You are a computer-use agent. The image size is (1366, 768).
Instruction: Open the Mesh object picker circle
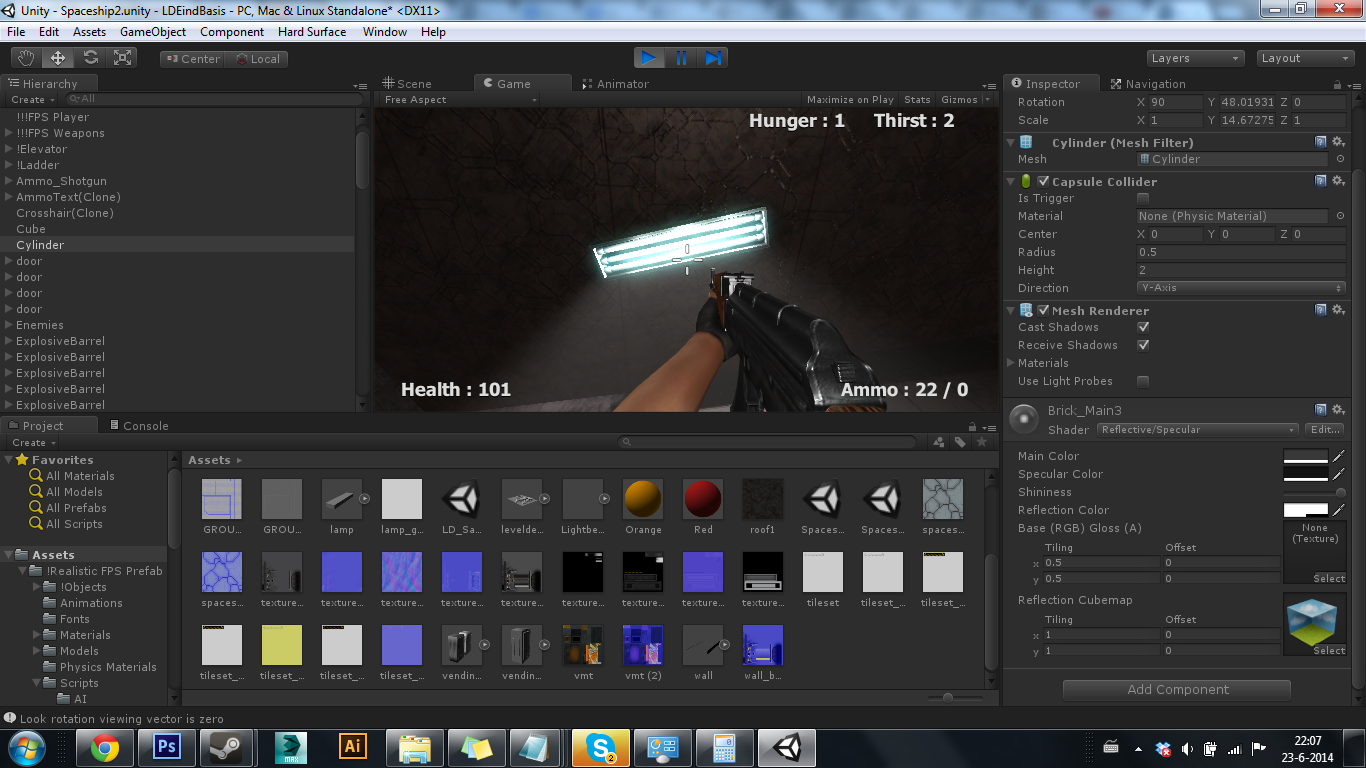tap(1340, 159)
